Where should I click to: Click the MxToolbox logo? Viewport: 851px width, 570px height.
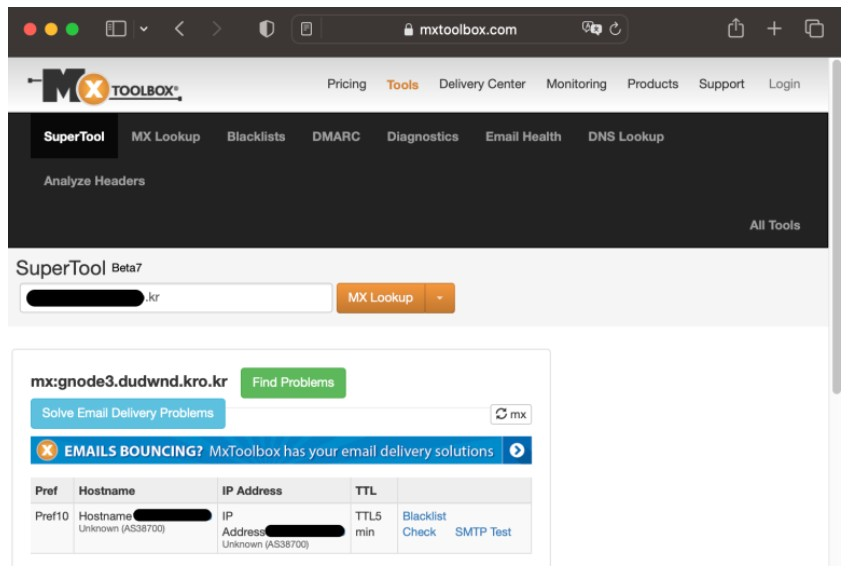105,86
